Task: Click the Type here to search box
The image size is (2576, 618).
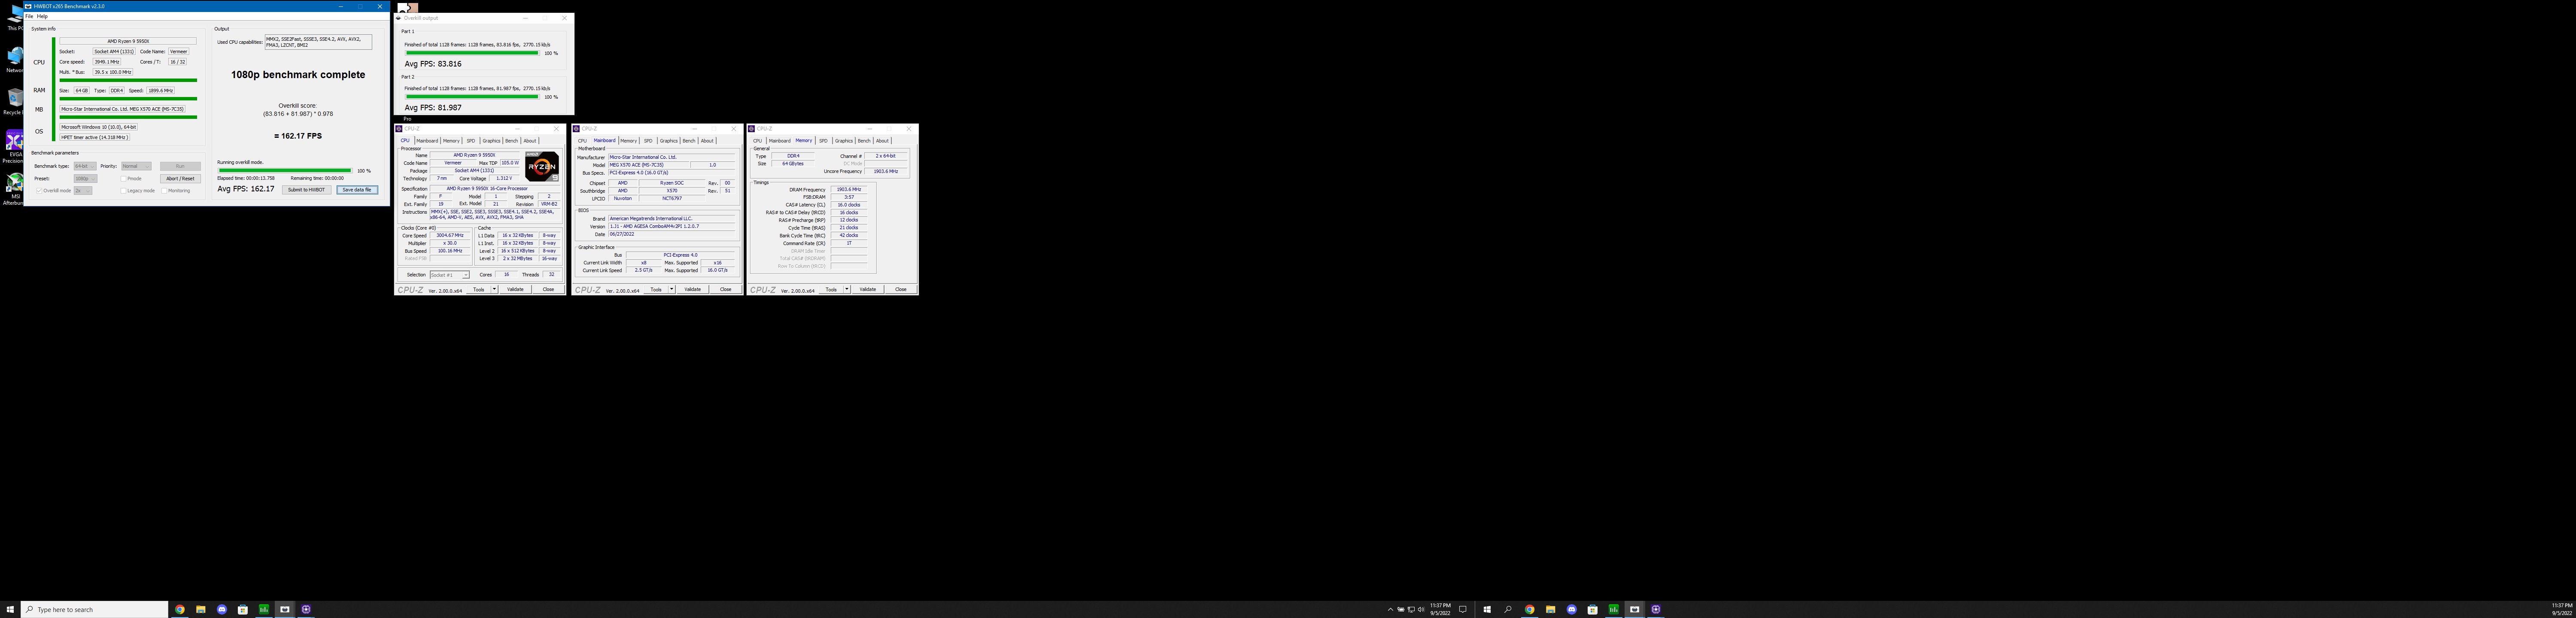Action: click(94, 609)
